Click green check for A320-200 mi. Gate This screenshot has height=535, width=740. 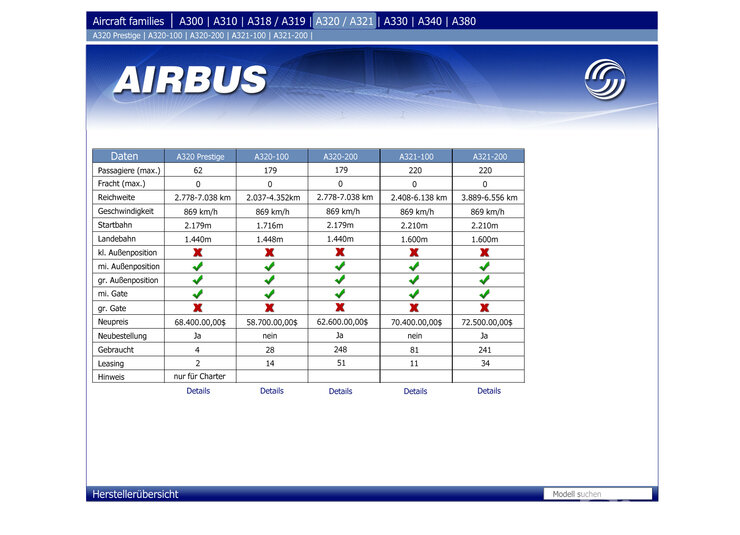(340, 293)
